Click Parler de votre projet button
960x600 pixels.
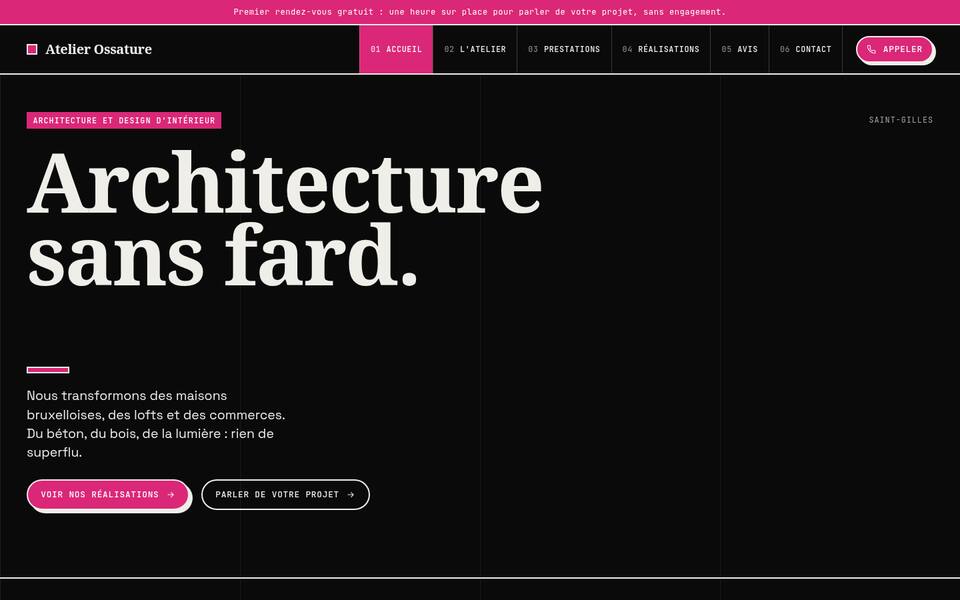click(285, 495)
